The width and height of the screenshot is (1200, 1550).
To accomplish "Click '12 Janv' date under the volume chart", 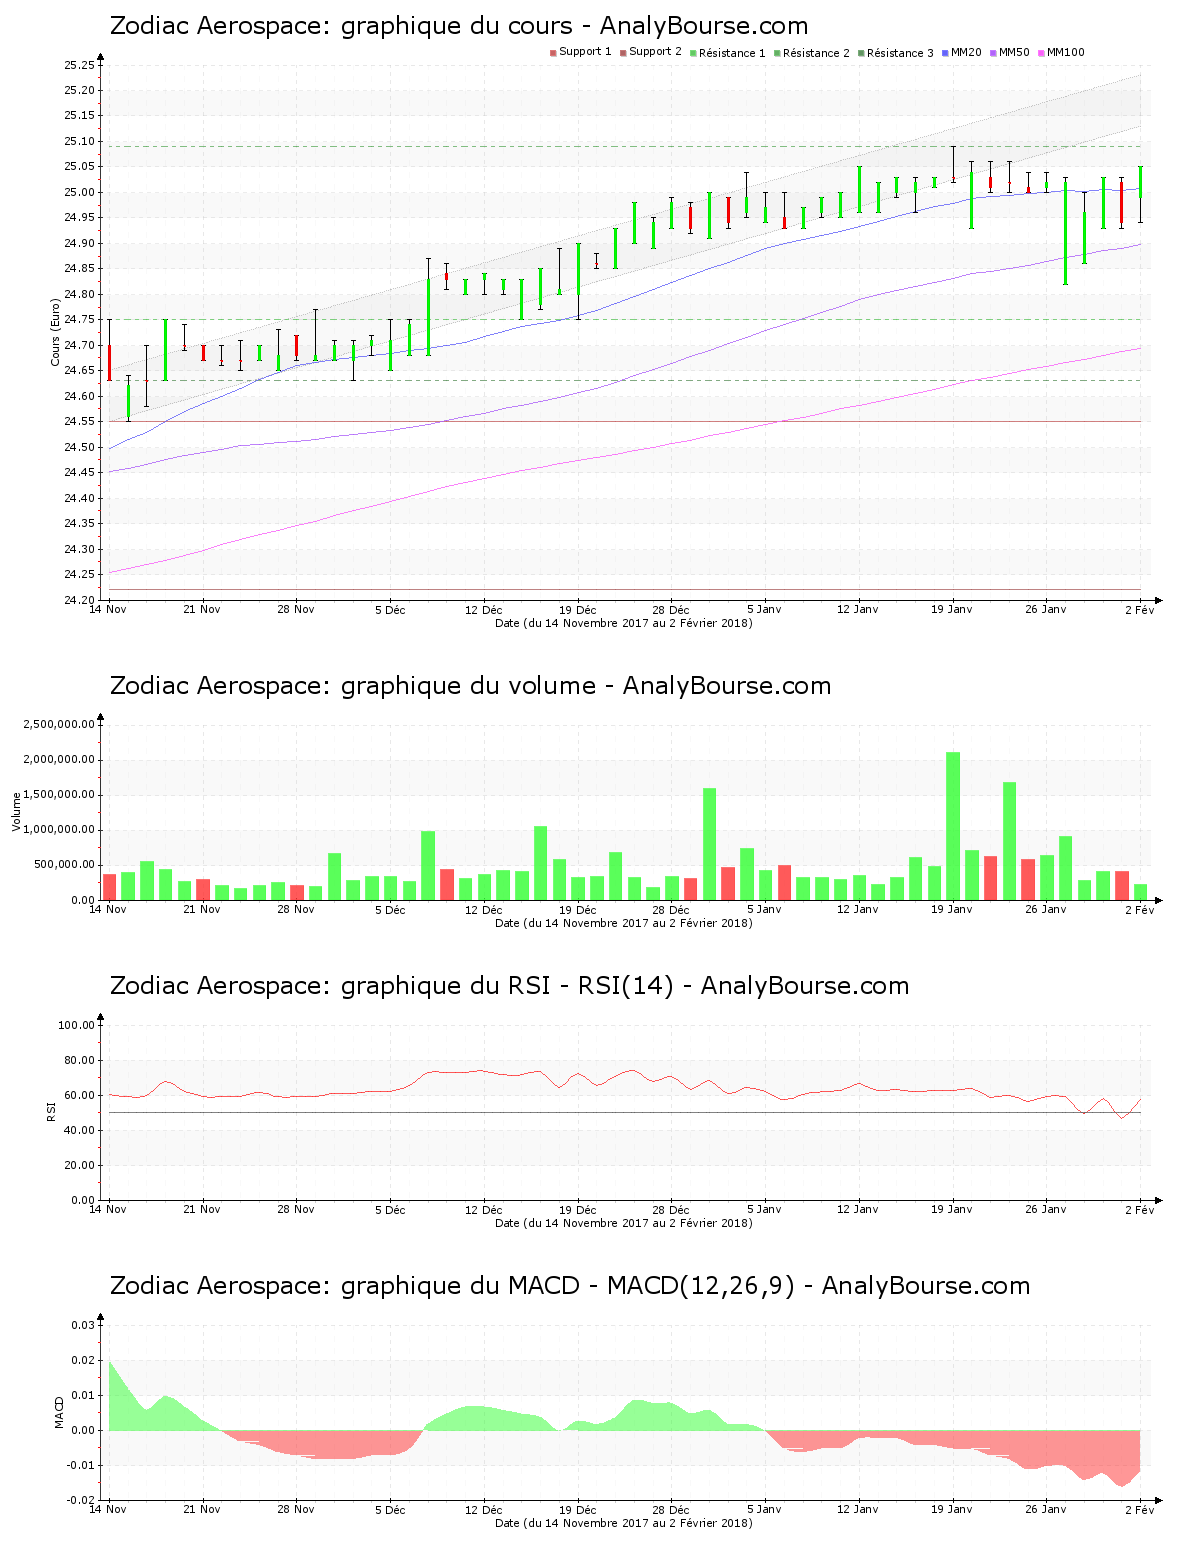I will coord(858,910).
